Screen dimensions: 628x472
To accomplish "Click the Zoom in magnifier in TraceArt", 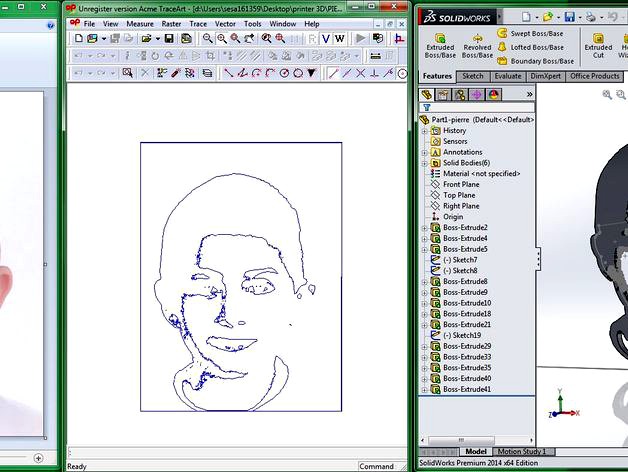I will 221,38.
